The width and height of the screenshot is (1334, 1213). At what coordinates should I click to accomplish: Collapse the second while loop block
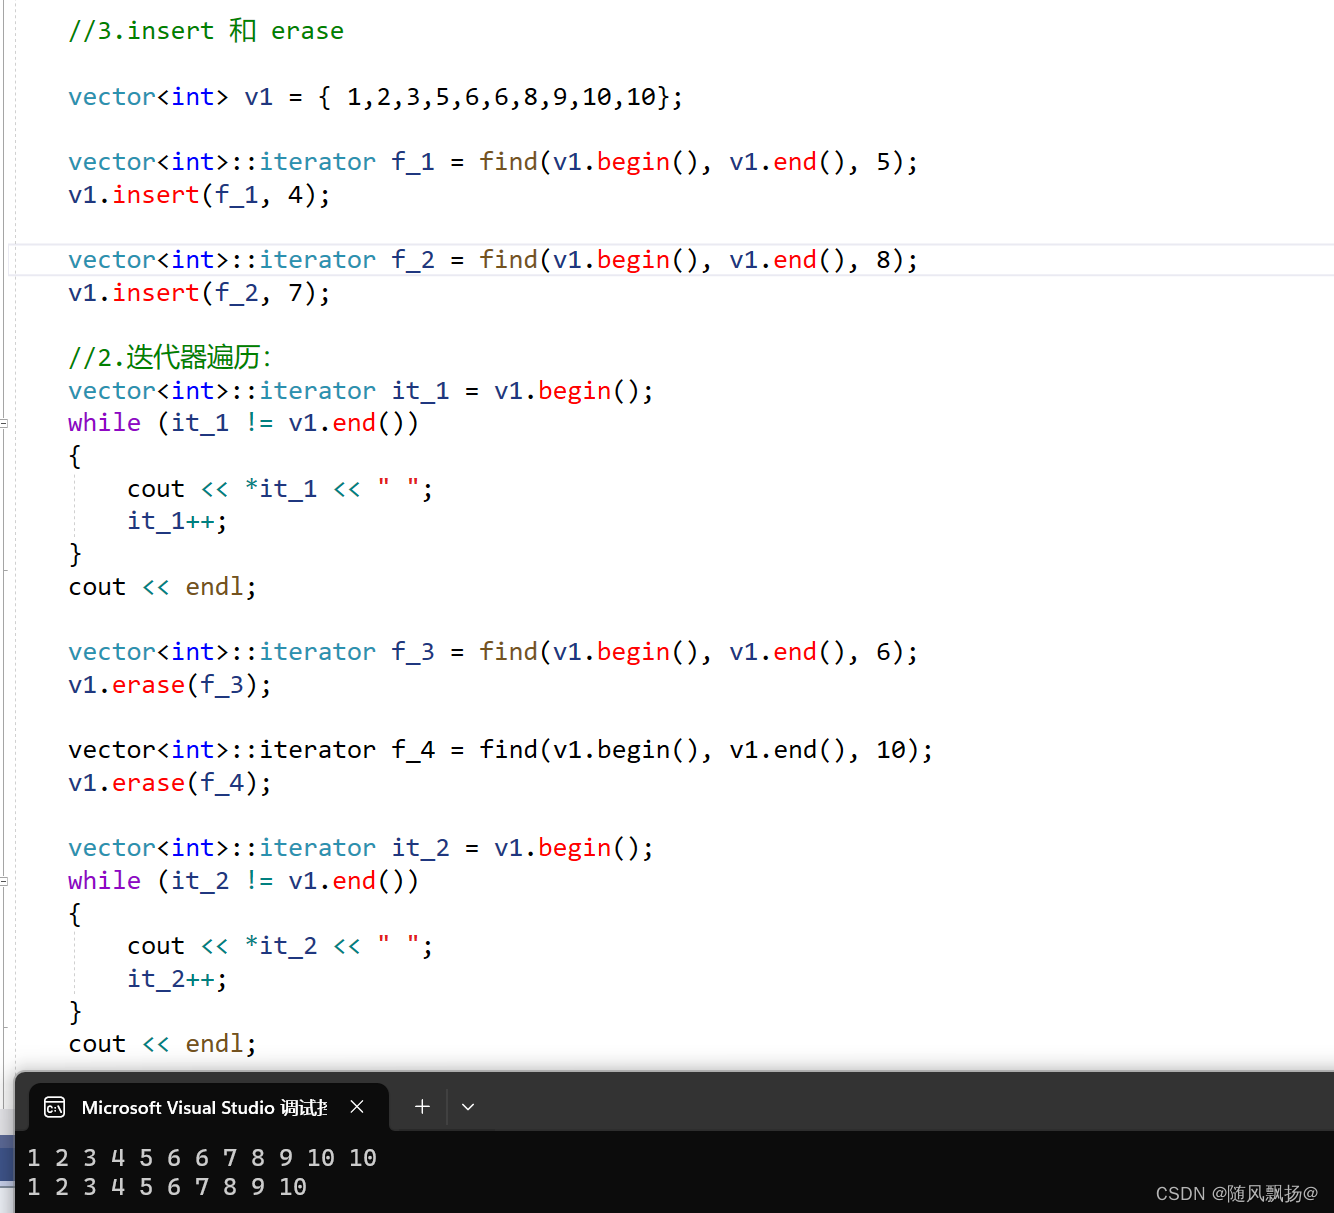click(4, 881)
